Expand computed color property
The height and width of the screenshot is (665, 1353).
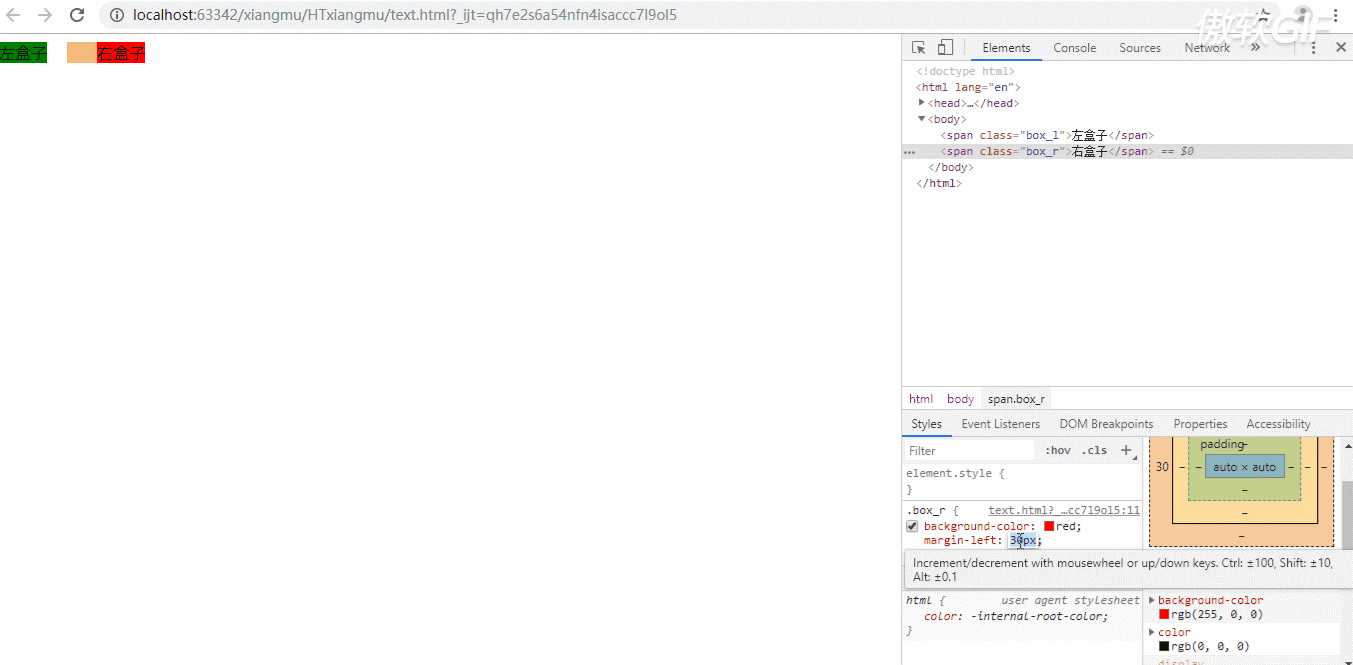(x=1151, y=632)
